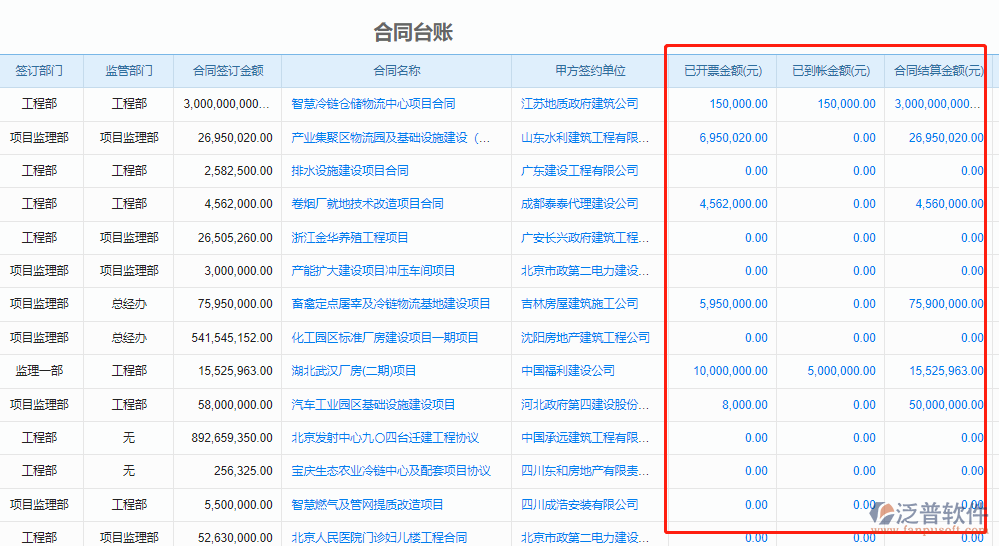
Task: Click the 中国福利建设公司 company link
Action: click(x=567, y=371)
